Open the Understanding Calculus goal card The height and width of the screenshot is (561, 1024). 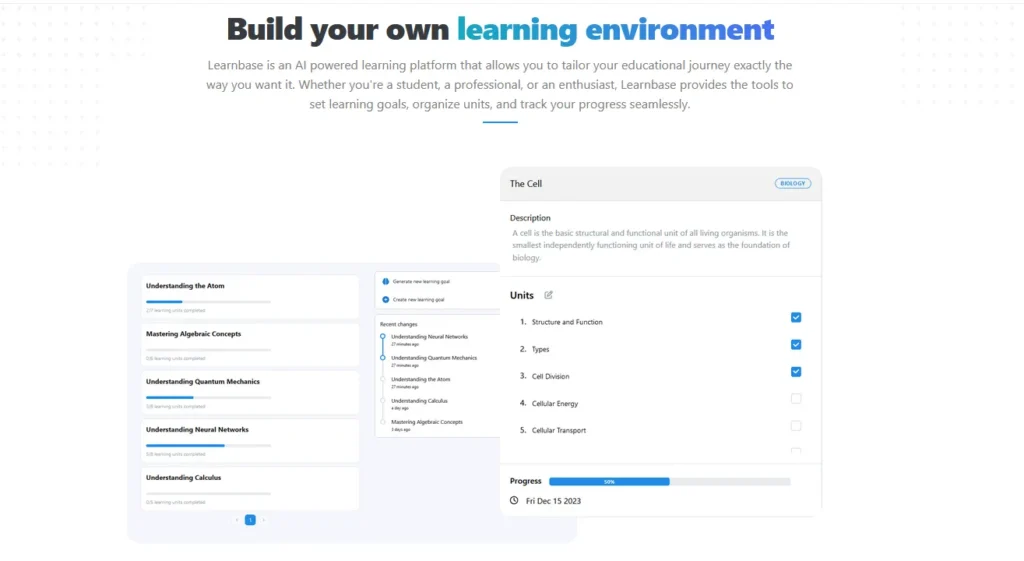click(x=250, y=489)
